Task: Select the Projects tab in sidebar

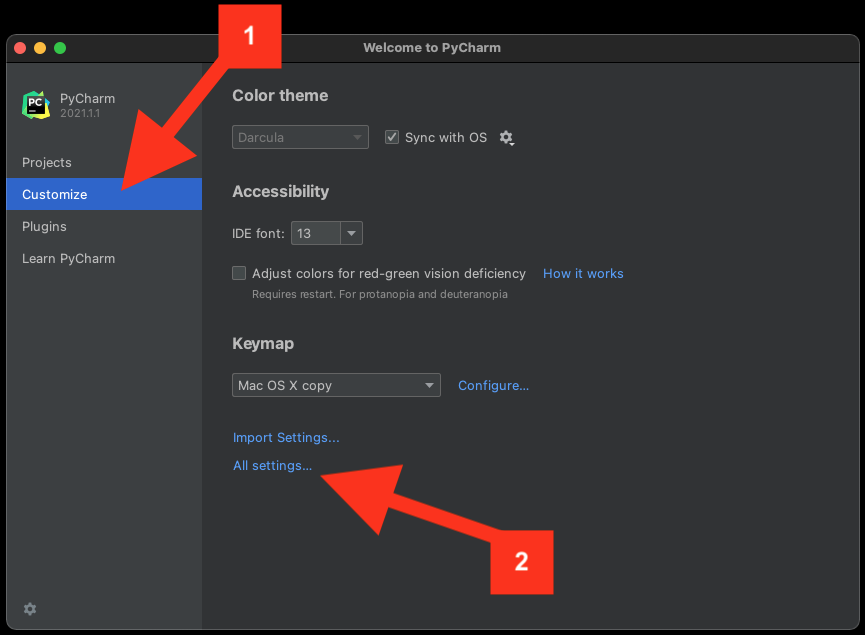Action: 47,162
